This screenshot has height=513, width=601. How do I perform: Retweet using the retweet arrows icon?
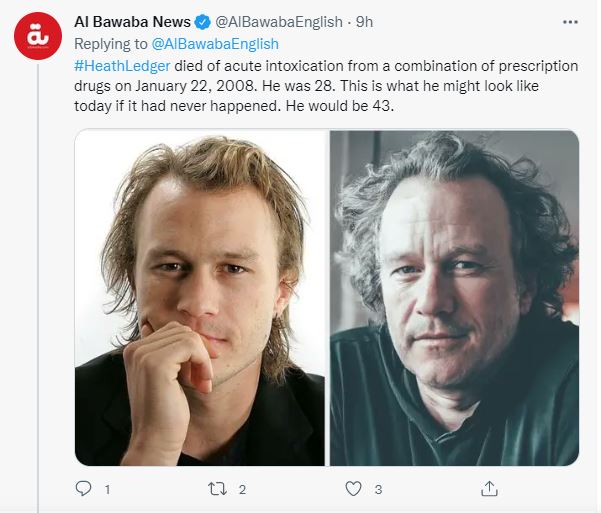217,489
